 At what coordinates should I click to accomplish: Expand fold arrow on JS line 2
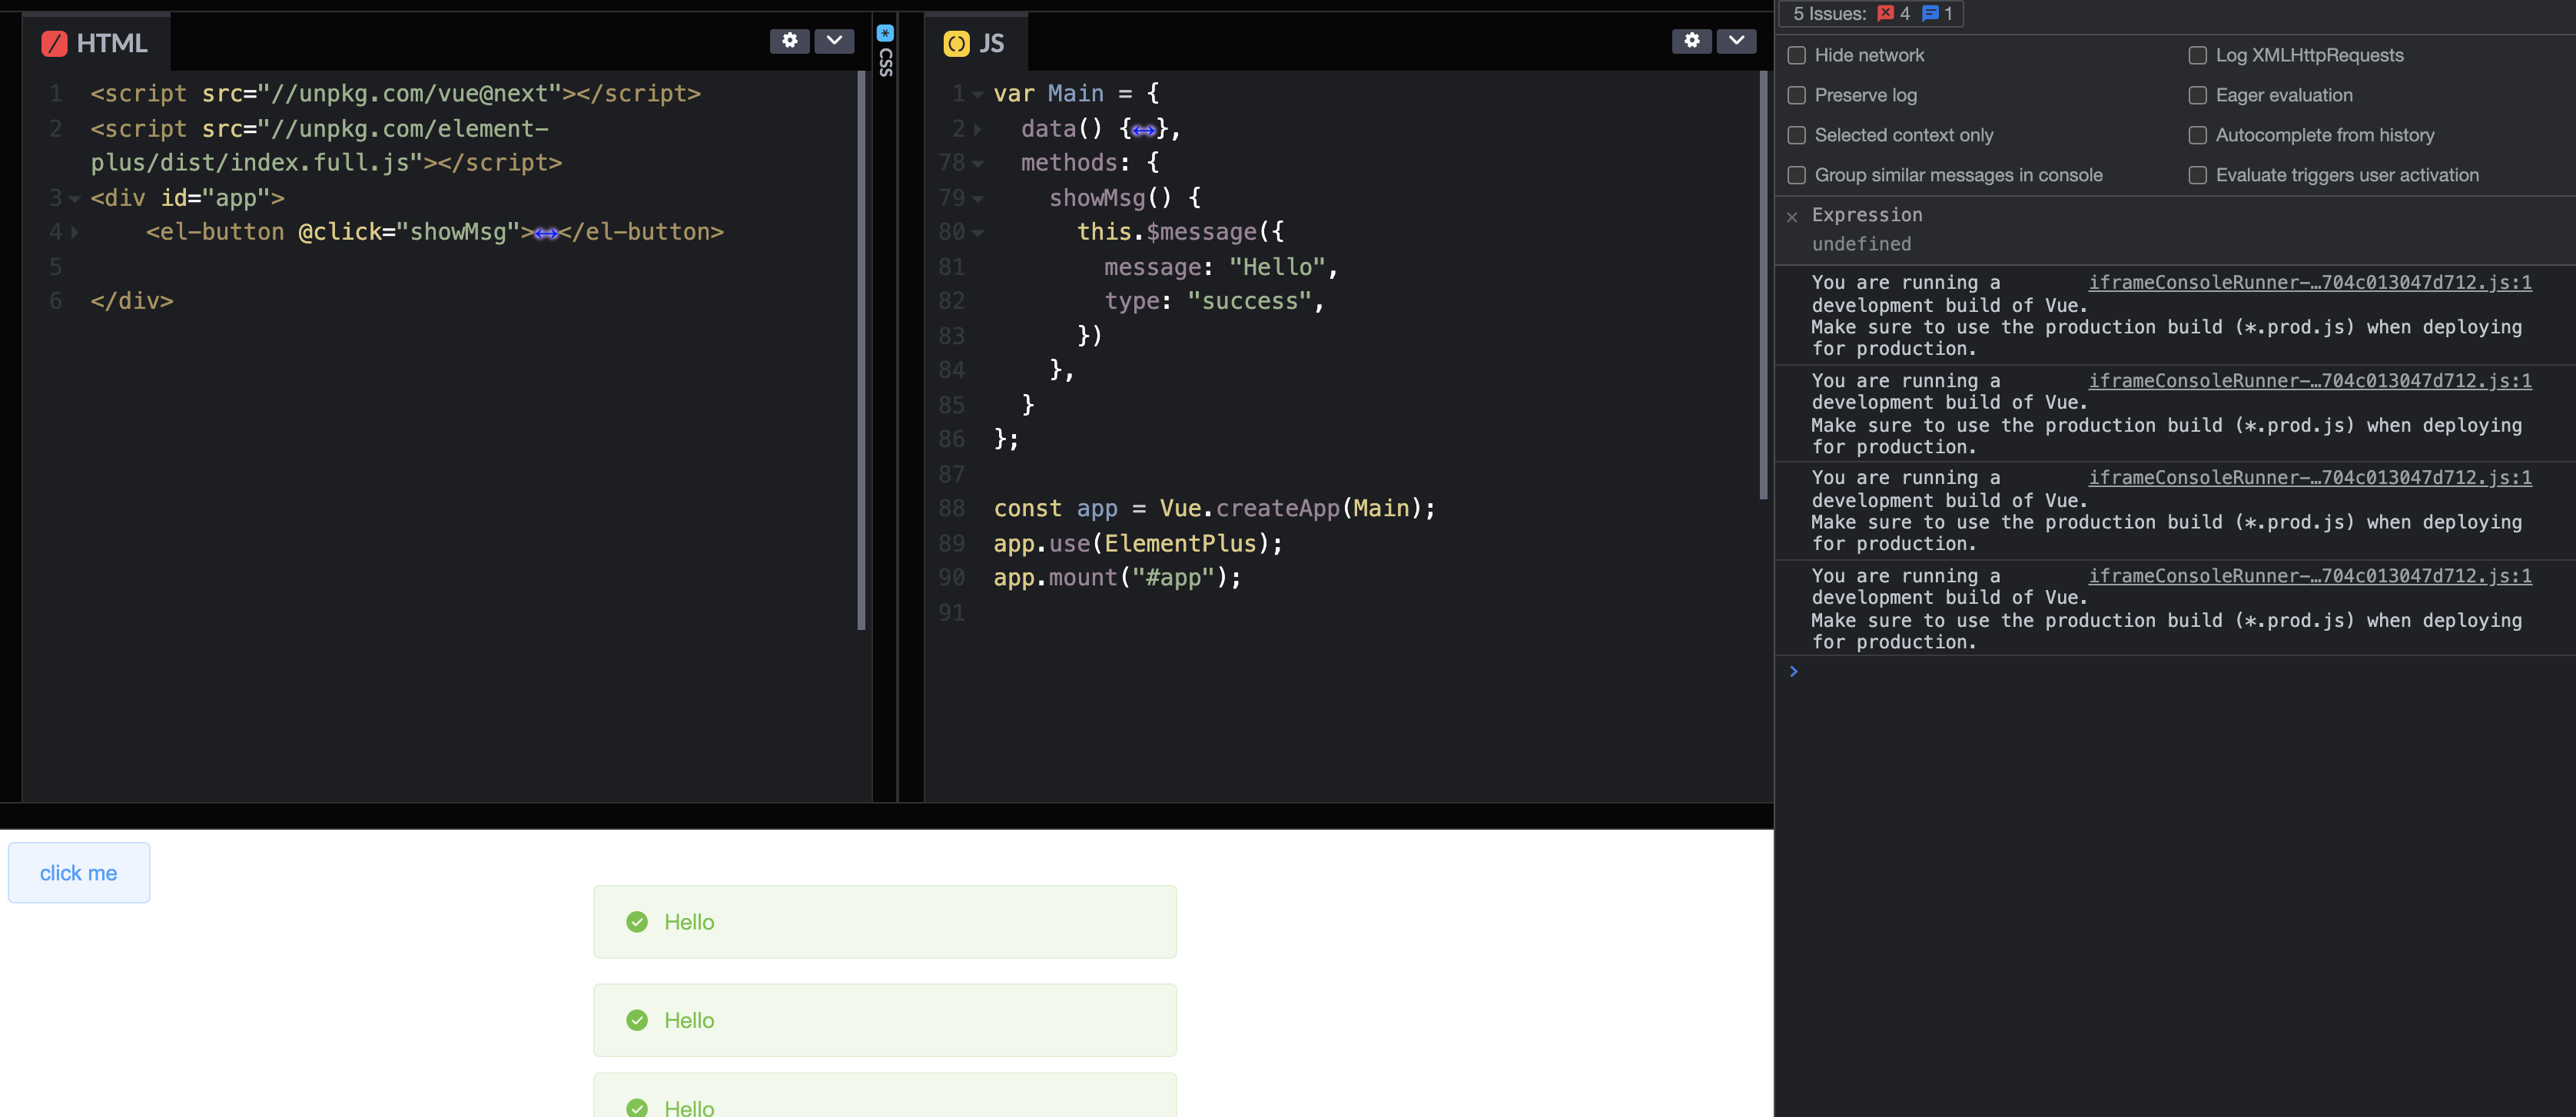pos(978,129)
